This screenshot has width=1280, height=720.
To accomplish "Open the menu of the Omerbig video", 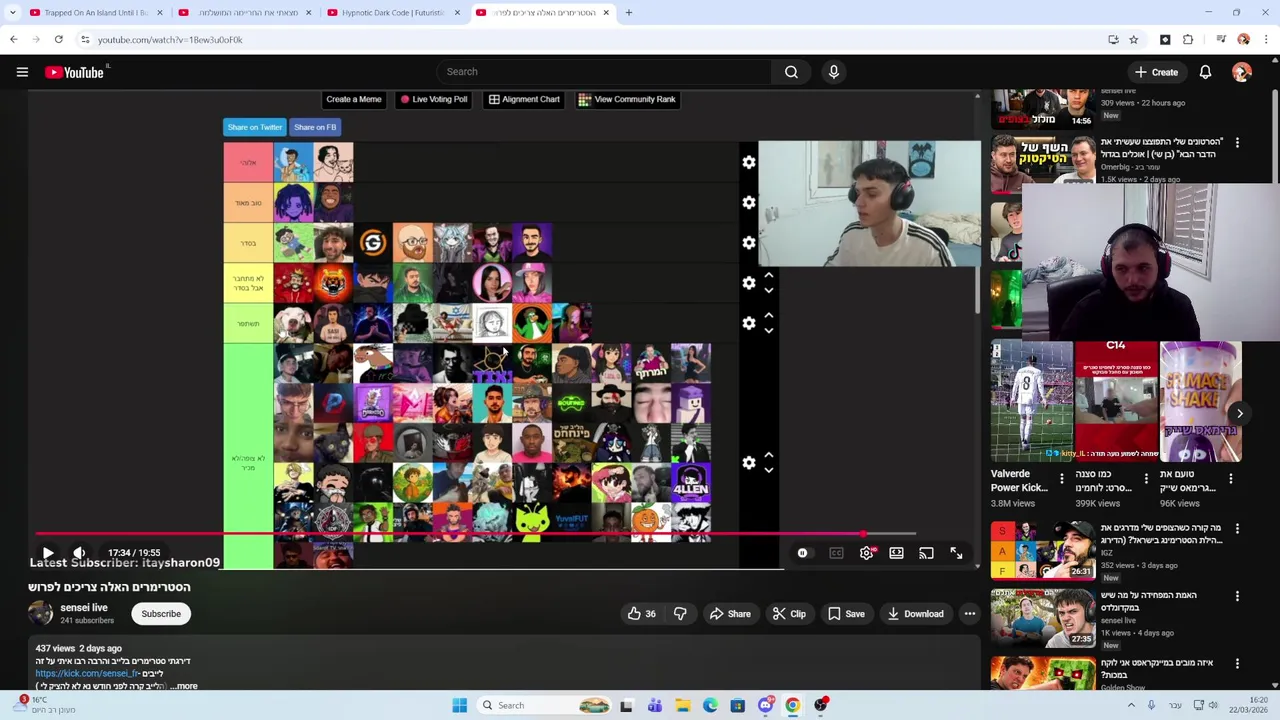I will [x=1237, y=143].
